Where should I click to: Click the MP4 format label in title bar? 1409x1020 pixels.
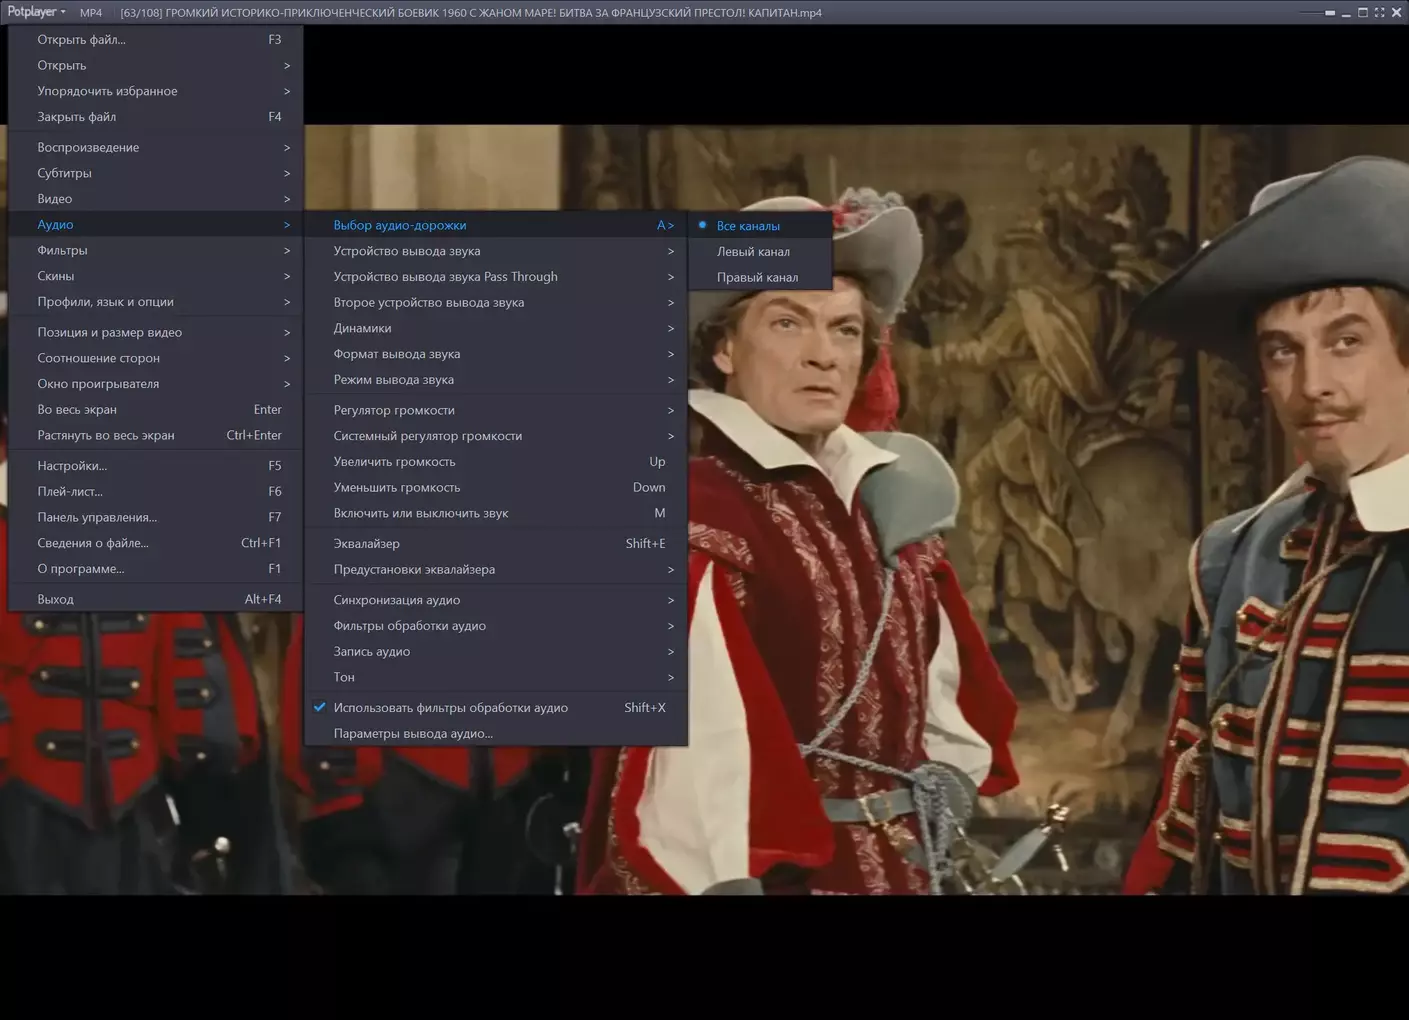tap(91, 13)
